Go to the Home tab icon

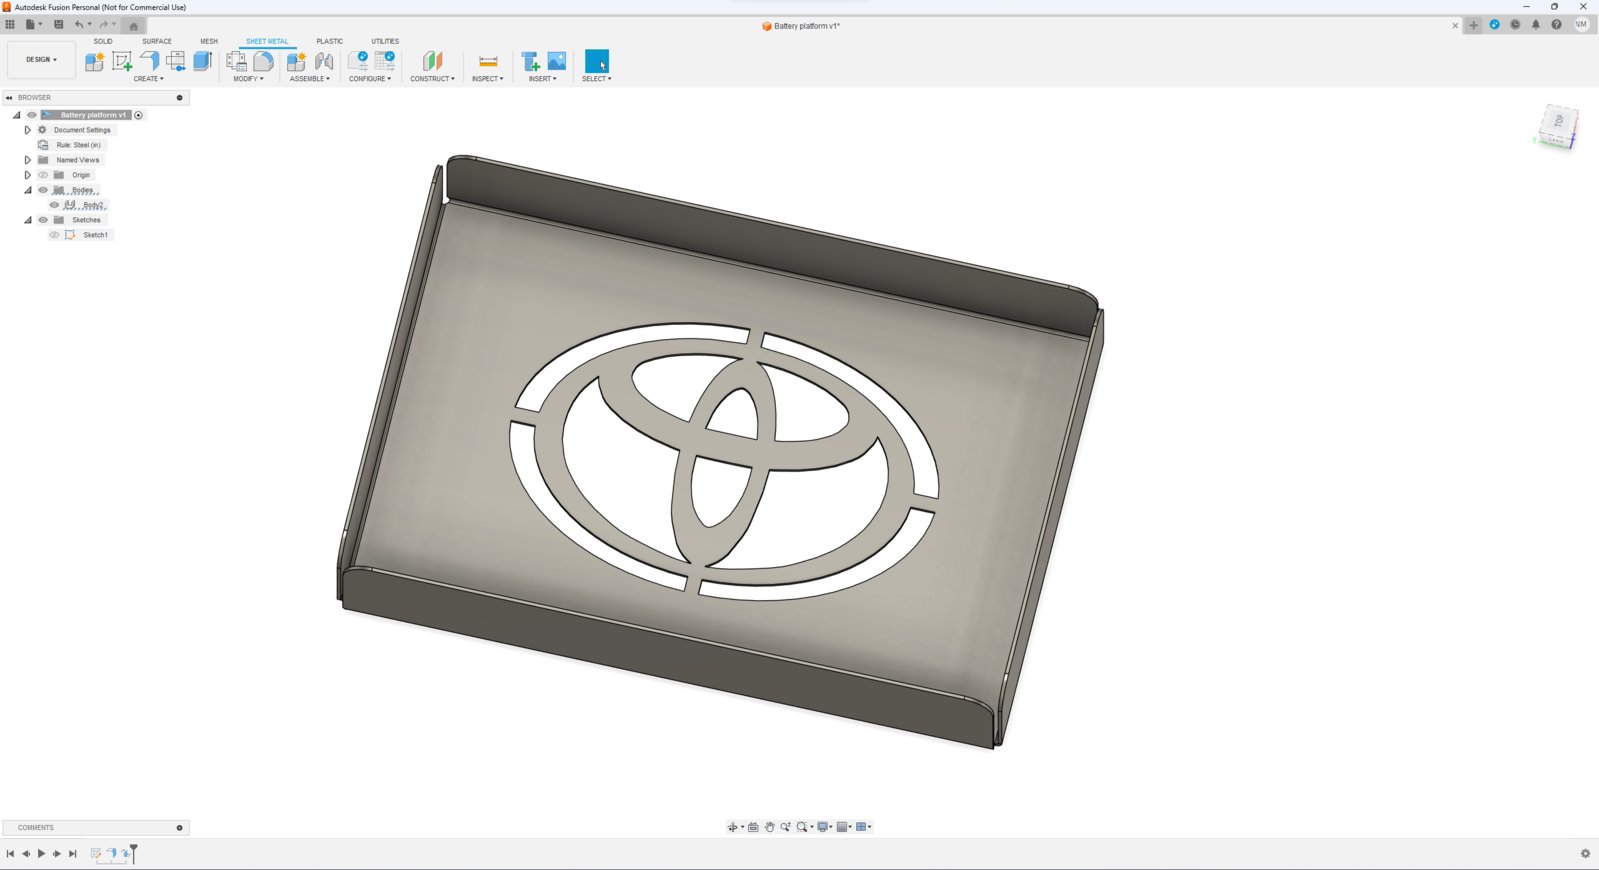[133, 26]
